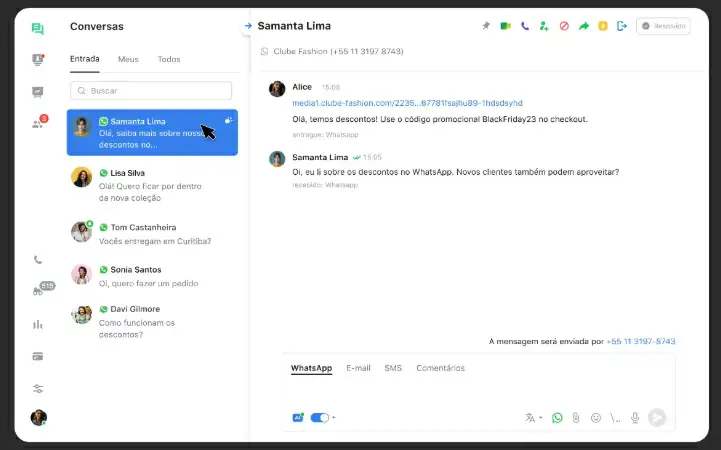
Task: Open the bar chart reports icon
Action: 38,325
